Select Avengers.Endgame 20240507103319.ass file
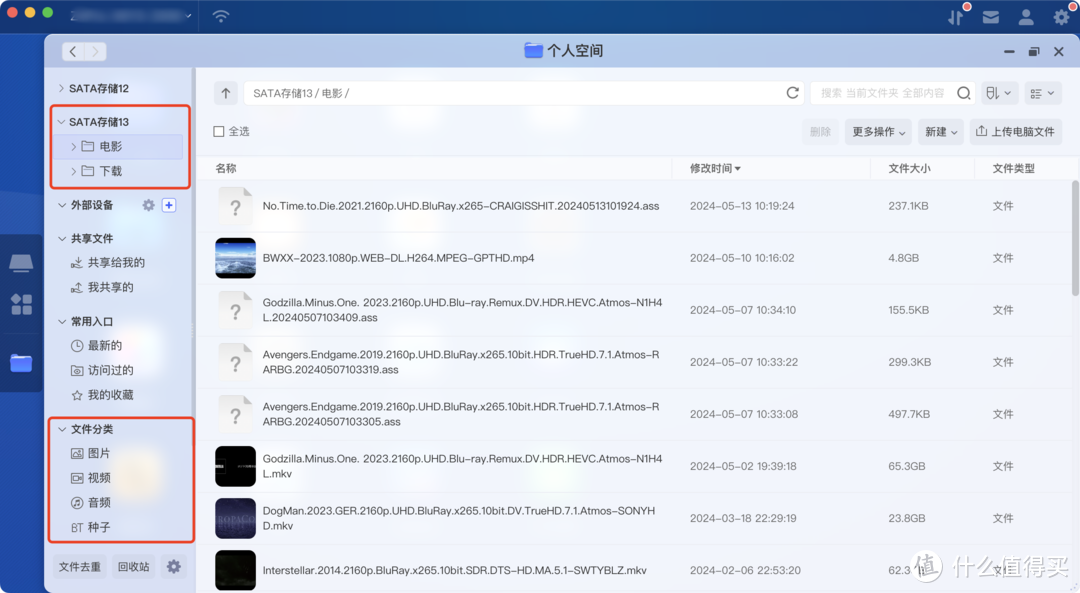 click(x=461, y=362)
